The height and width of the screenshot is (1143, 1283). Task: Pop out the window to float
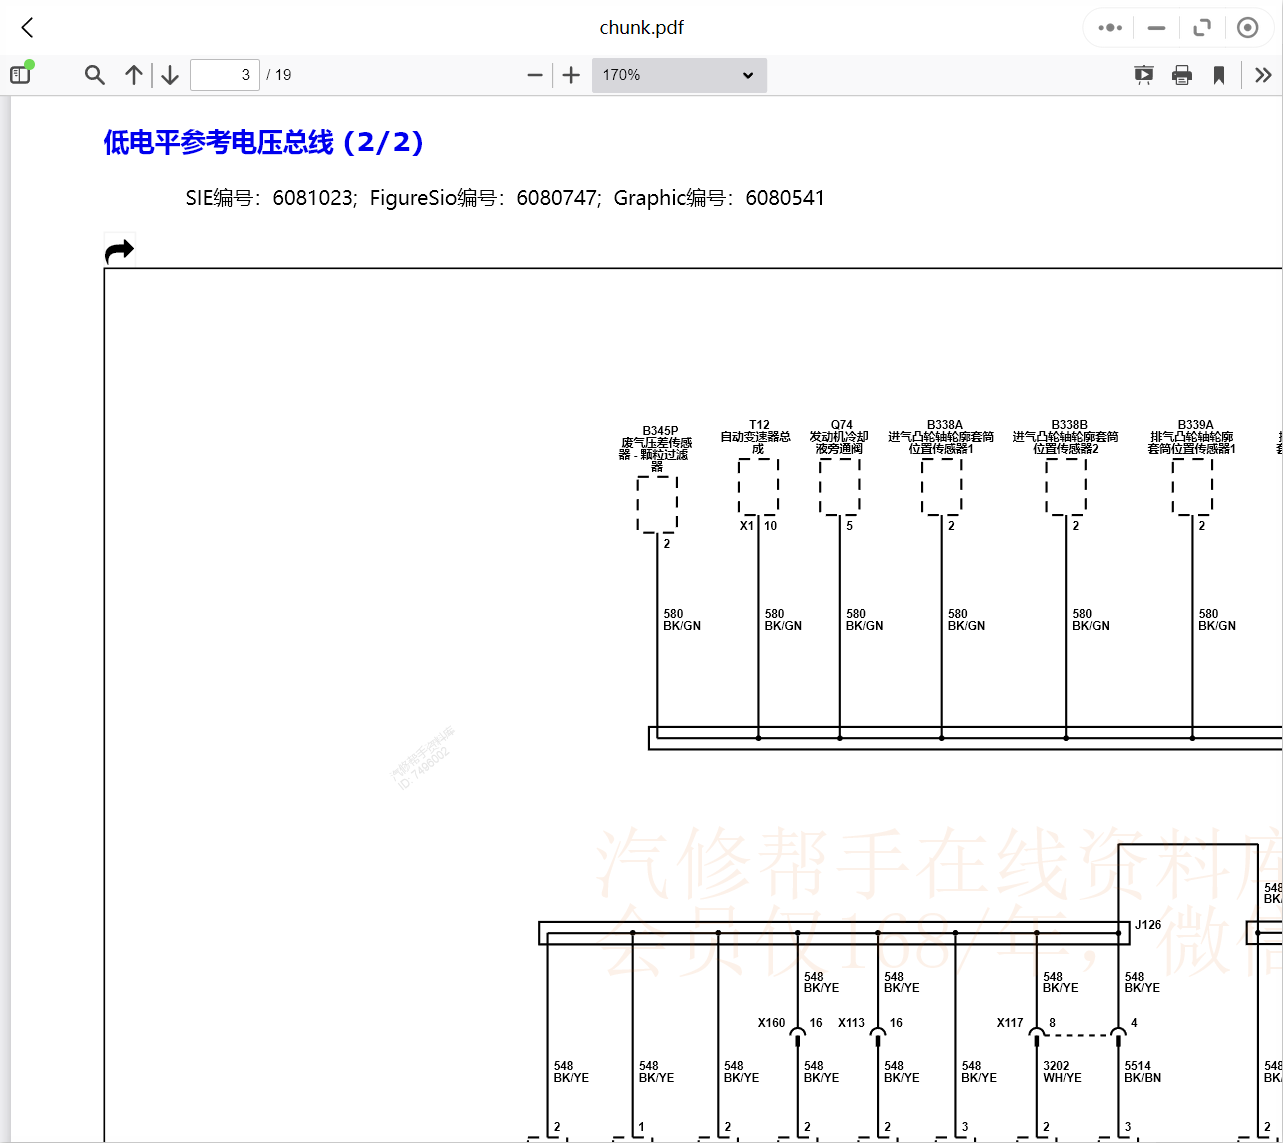1202,28
